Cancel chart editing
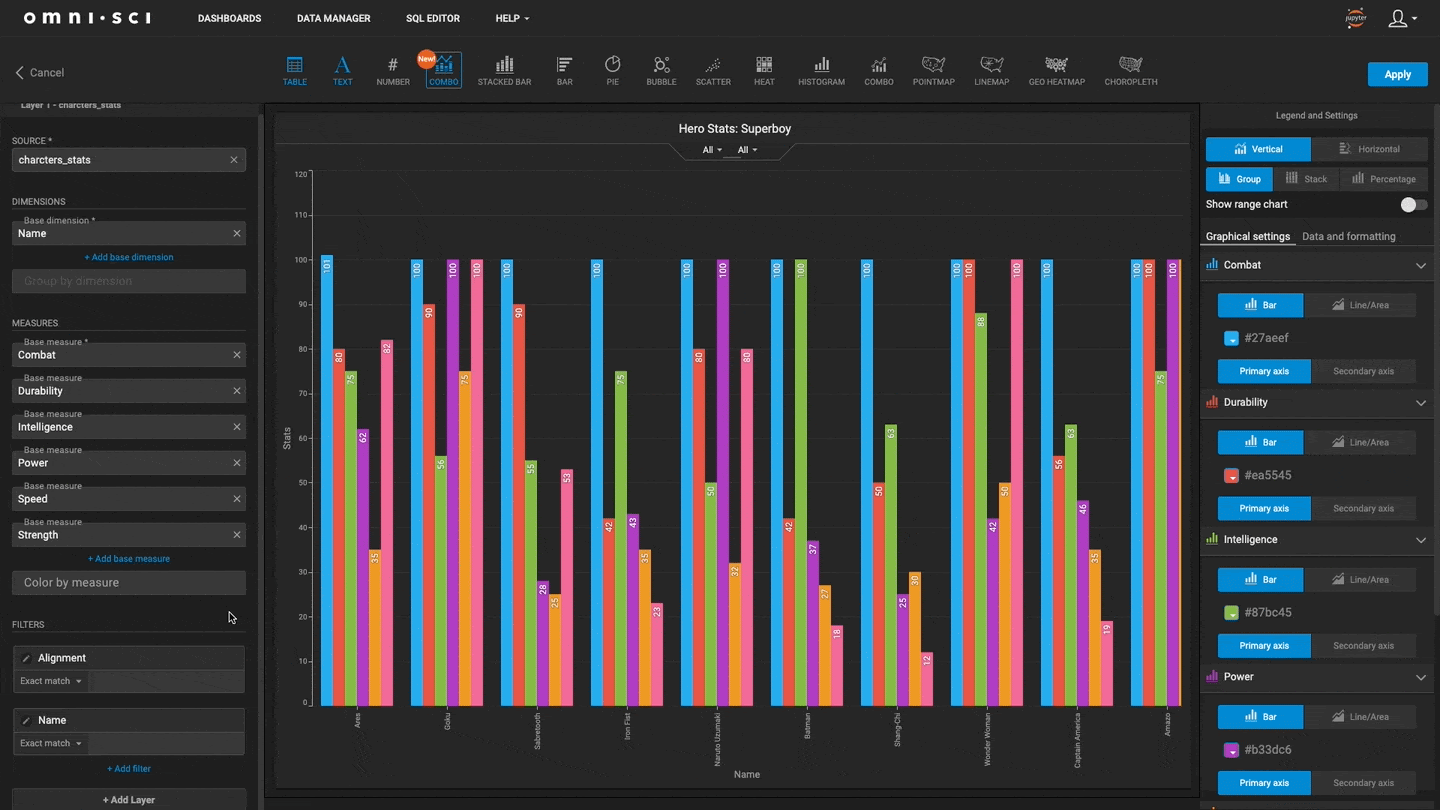Screen dimensions: 1440x810 point(40,72)
